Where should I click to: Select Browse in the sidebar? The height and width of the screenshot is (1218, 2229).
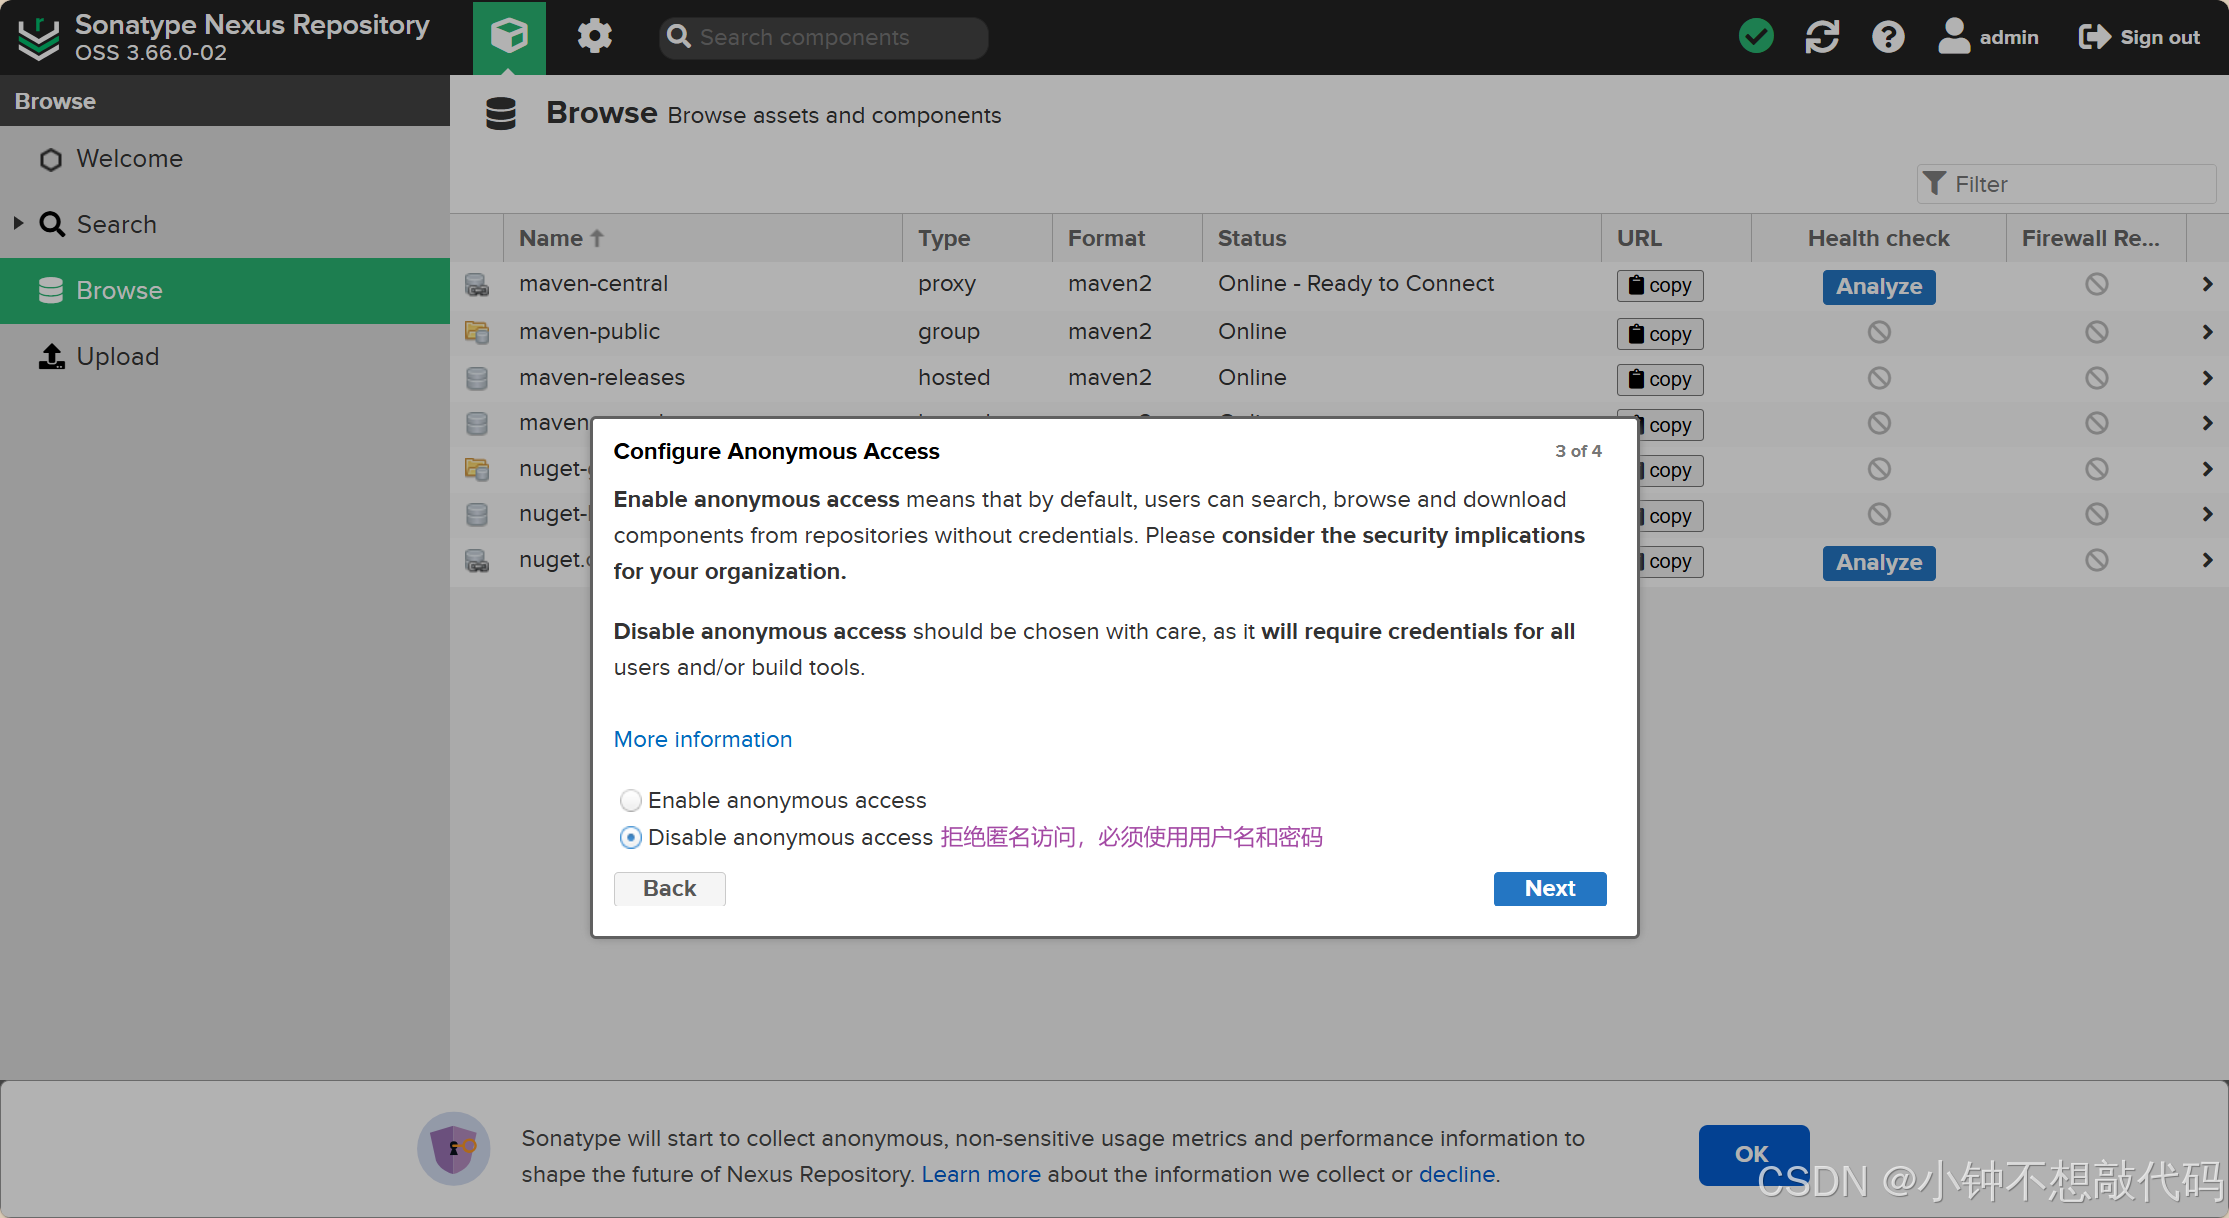pyautogui.click(x=225, y=290)
